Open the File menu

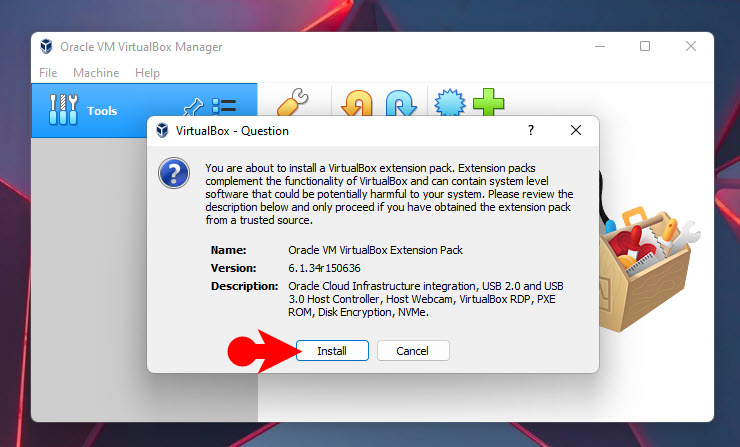click(48, 73)
